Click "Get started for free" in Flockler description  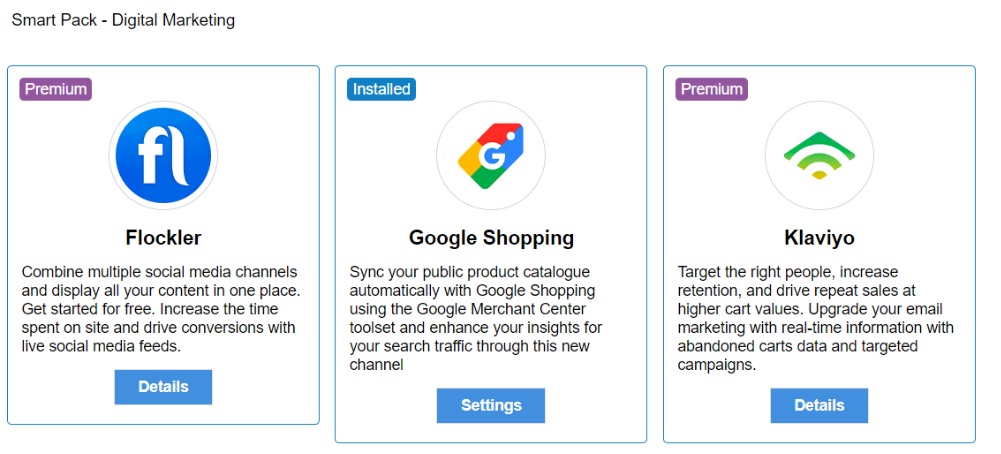coord(93,309)
